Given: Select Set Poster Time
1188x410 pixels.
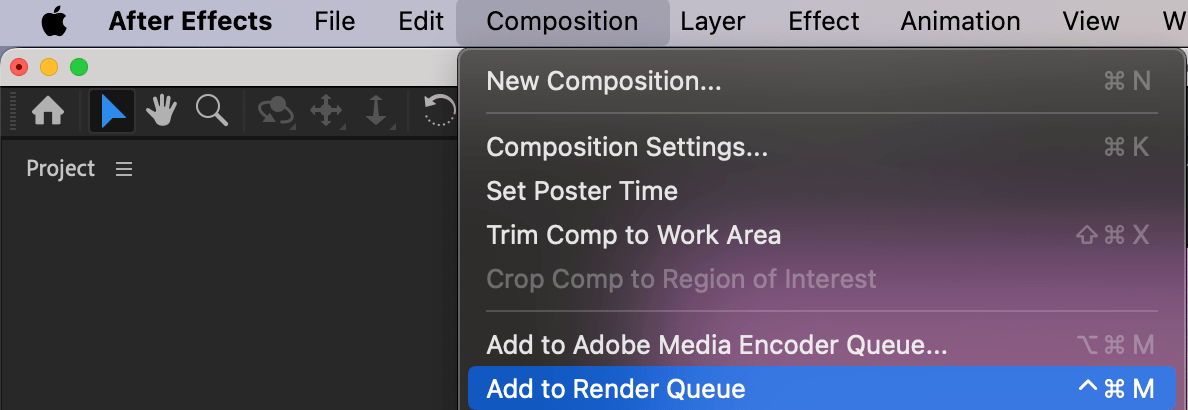Looking at the screenshot, I should [x=581, y=191].
